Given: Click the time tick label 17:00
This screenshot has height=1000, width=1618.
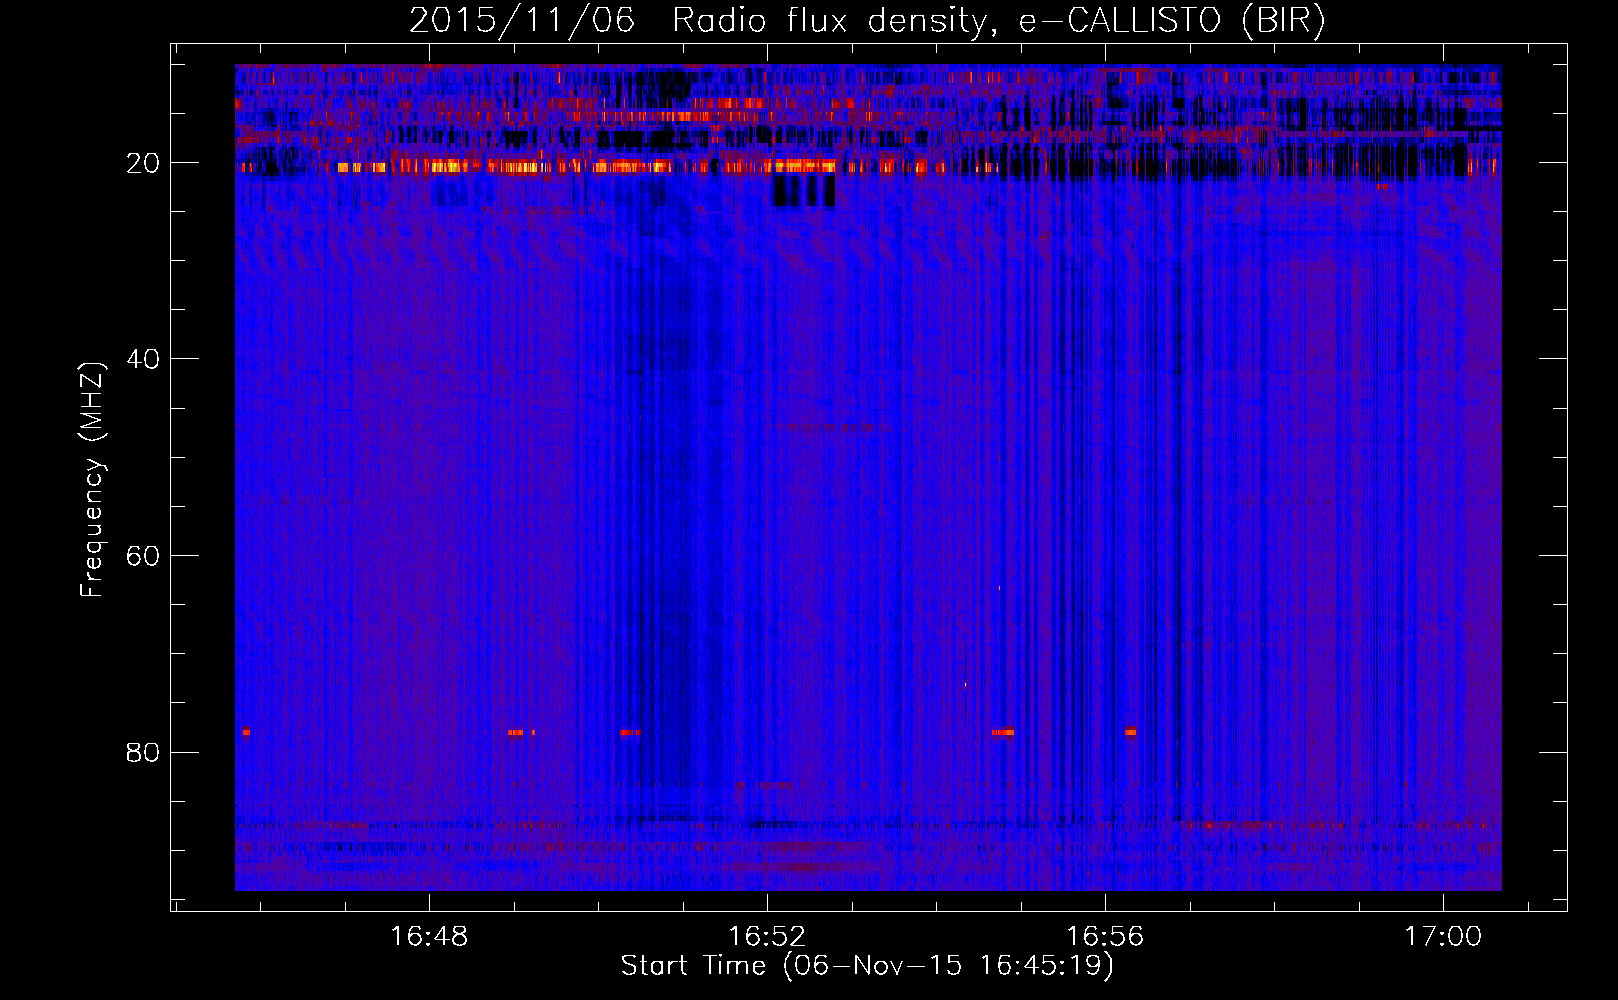Looking at the screenshot, I should [1443, 937].
